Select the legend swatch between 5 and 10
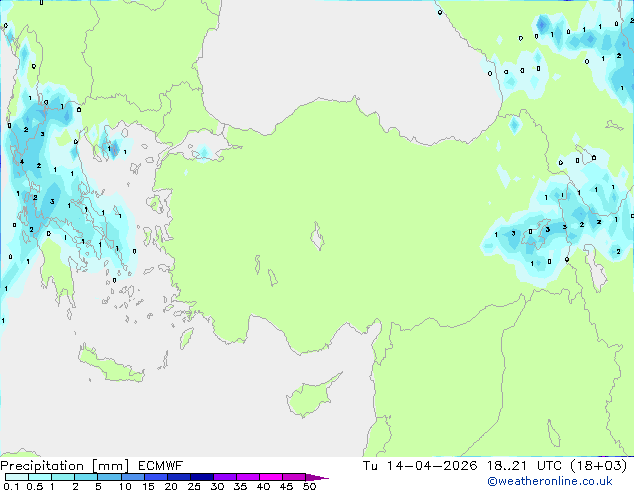The image size is (634, 490). coord(109,477)
